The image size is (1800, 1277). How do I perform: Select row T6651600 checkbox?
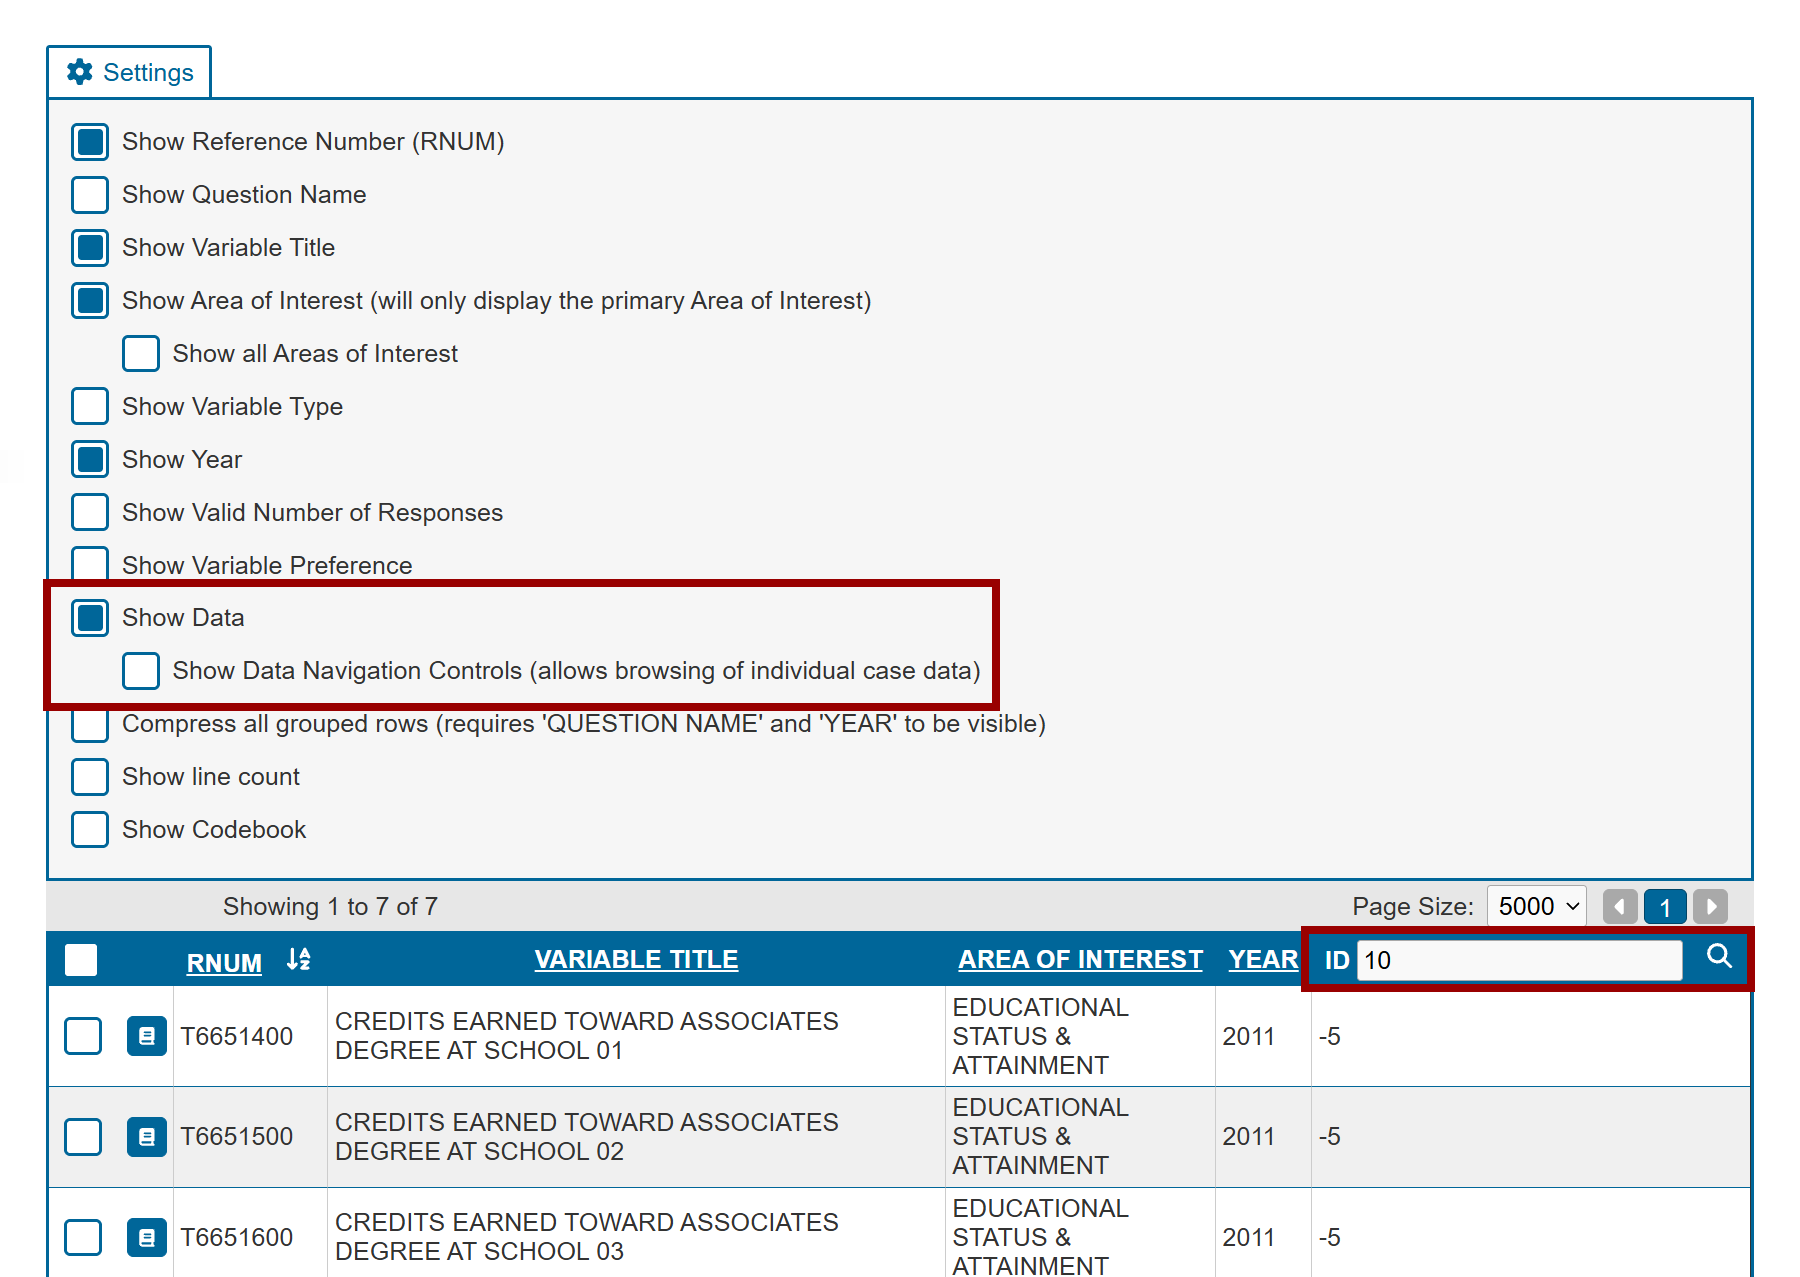point(83,1238)
